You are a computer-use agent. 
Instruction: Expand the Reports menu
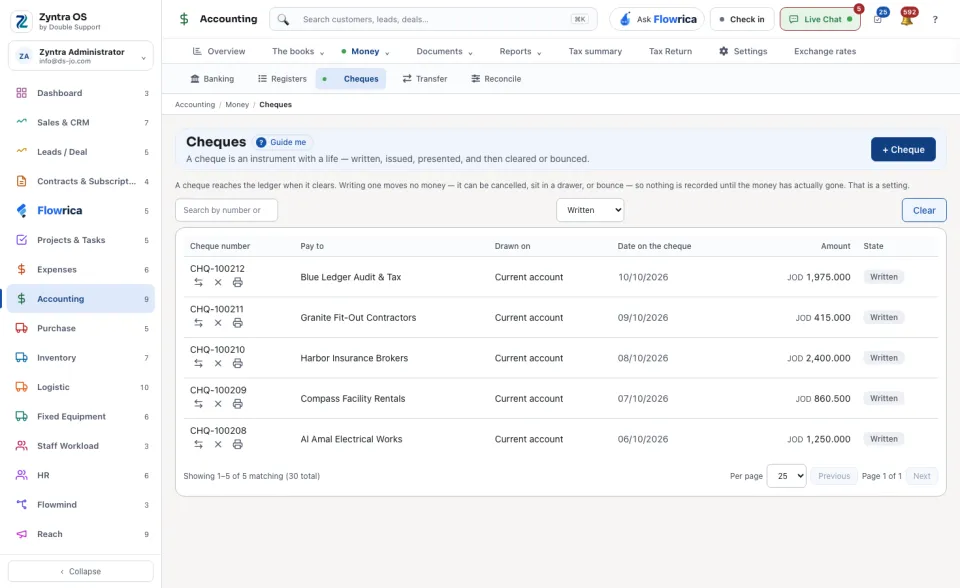520,51
